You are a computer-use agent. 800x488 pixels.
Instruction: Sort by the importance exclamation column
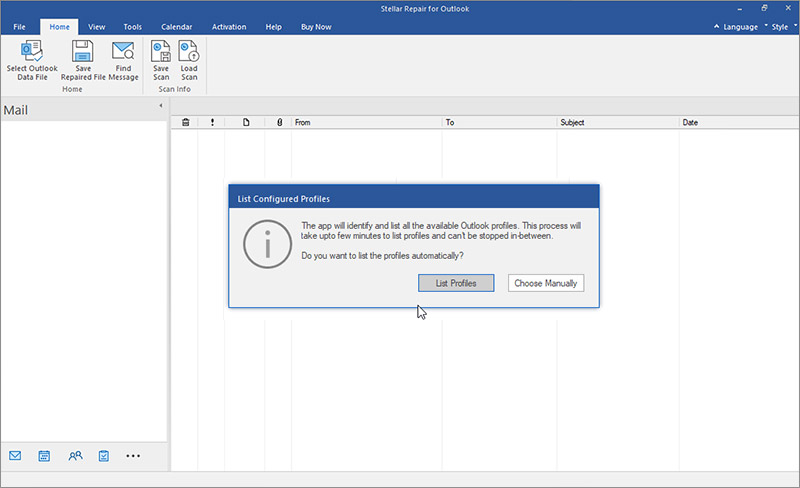pyautogui.click(x=212, y=123)
